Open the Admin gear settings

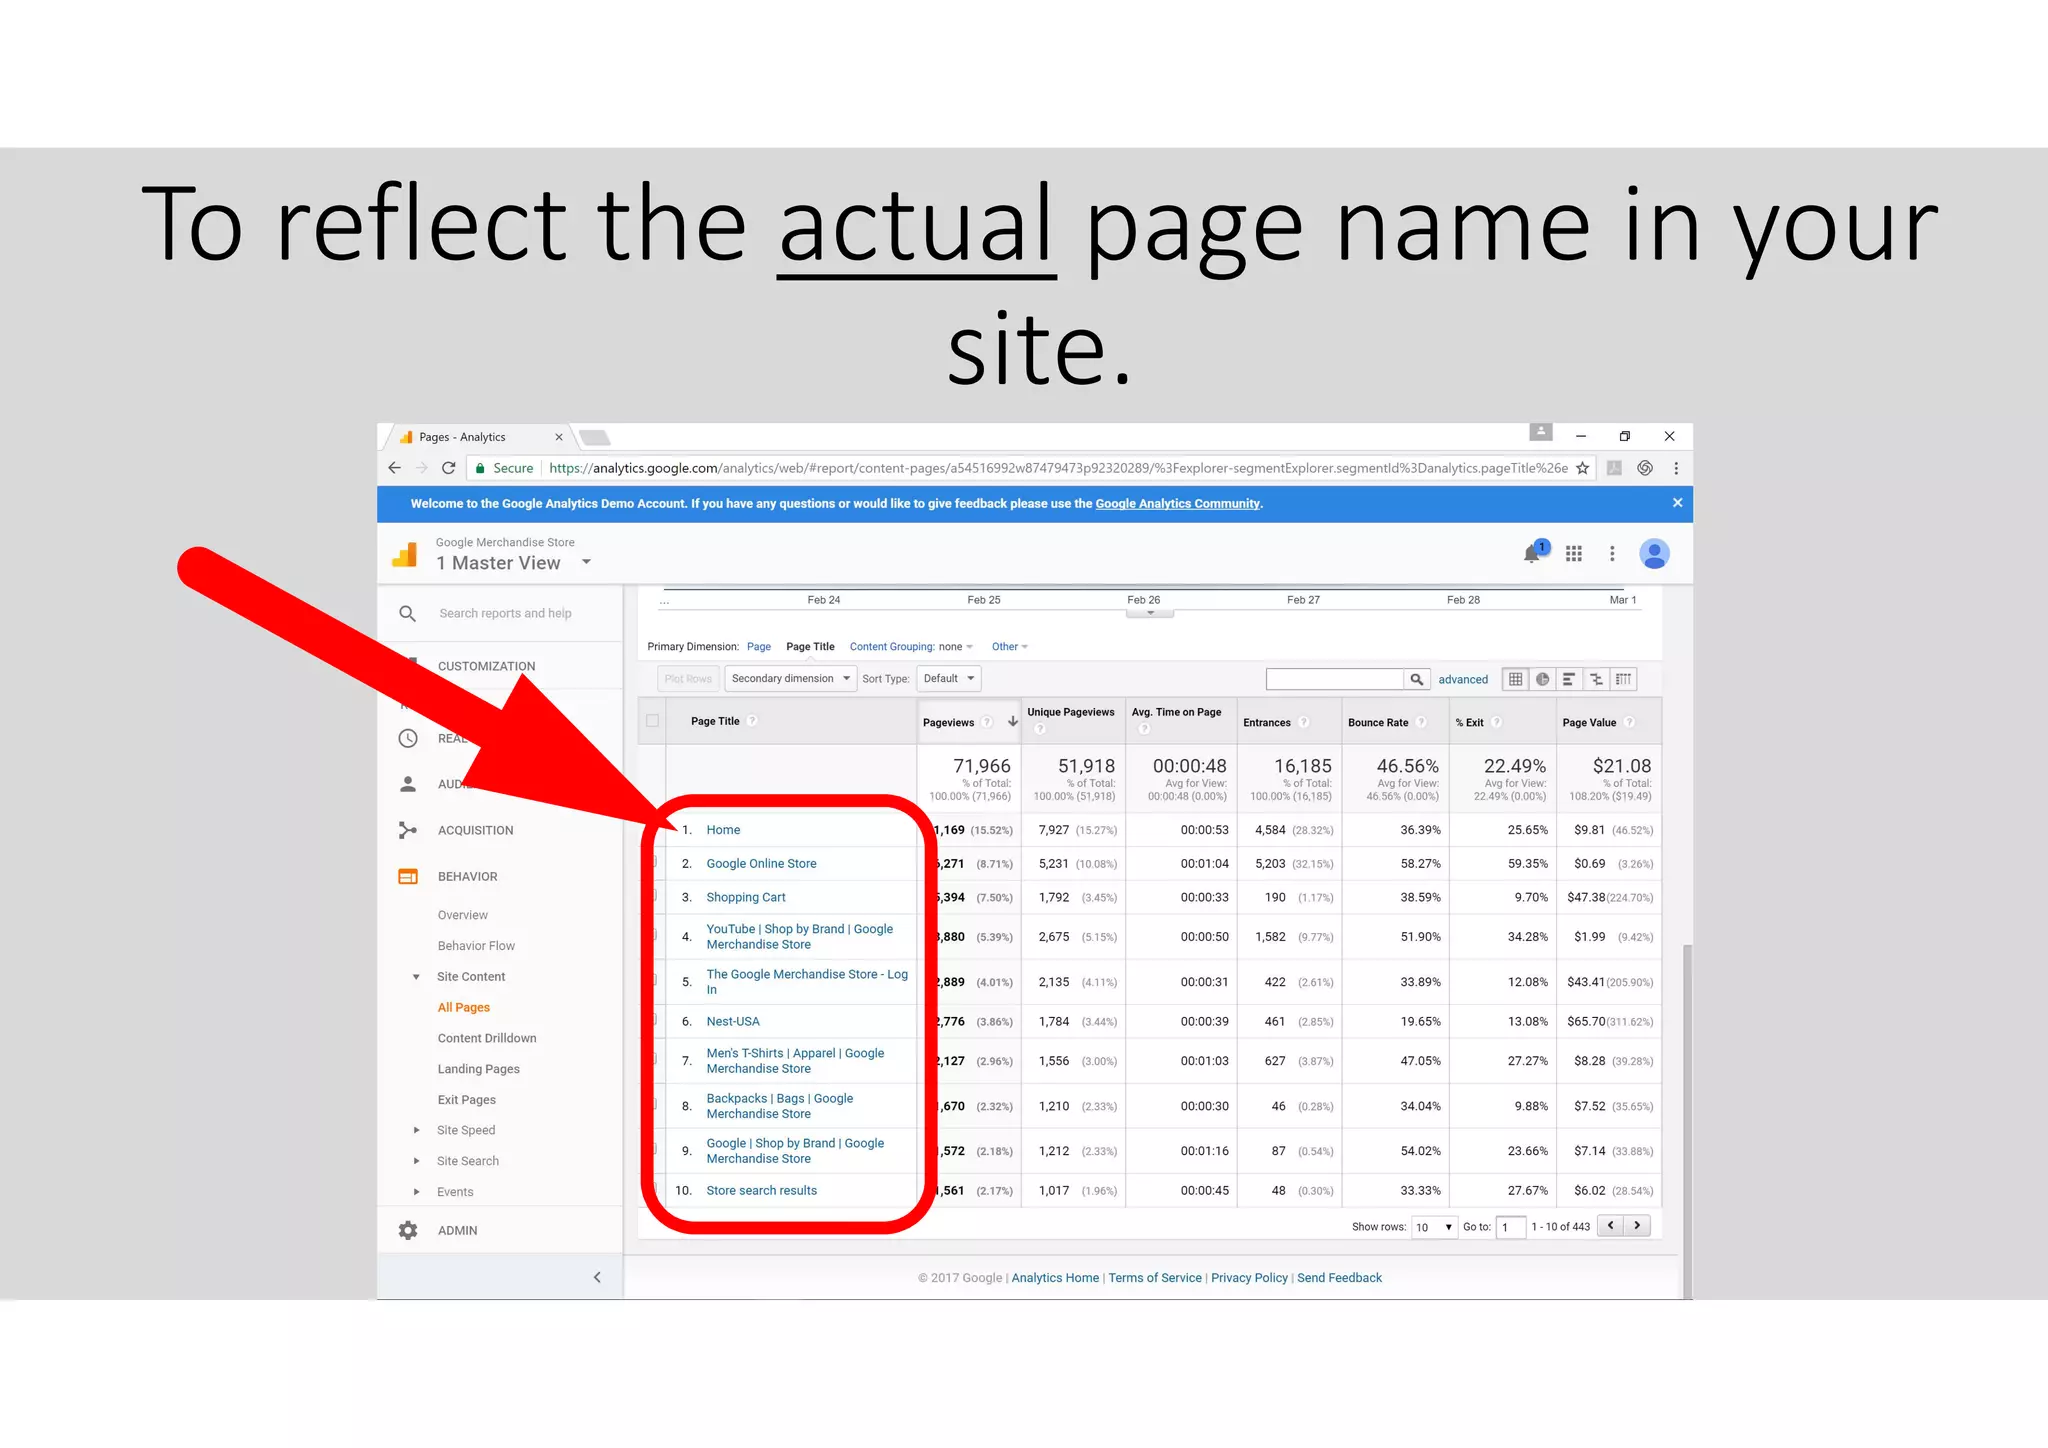[x=408, y=1230]
